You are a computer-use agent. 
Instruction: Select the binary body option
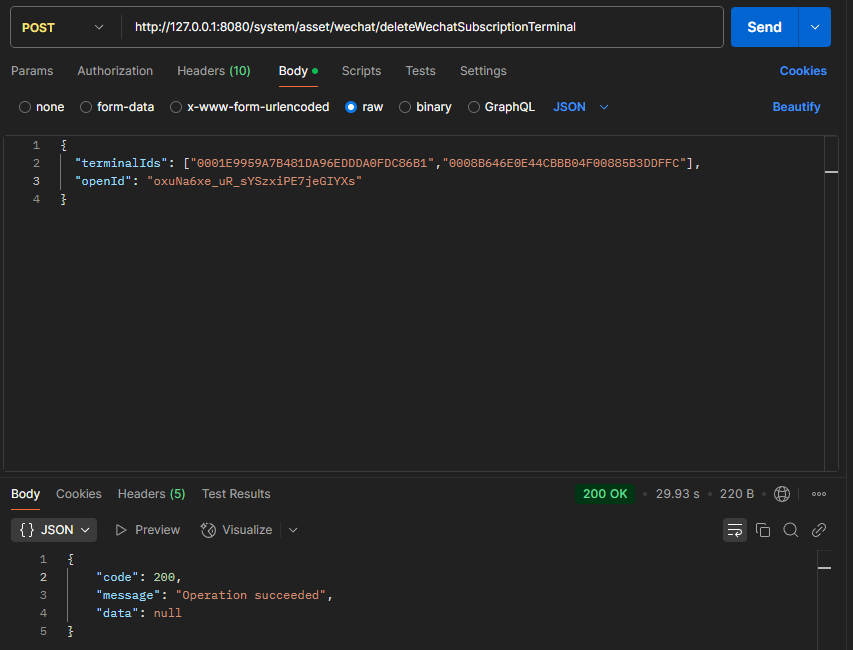(425, 107)
